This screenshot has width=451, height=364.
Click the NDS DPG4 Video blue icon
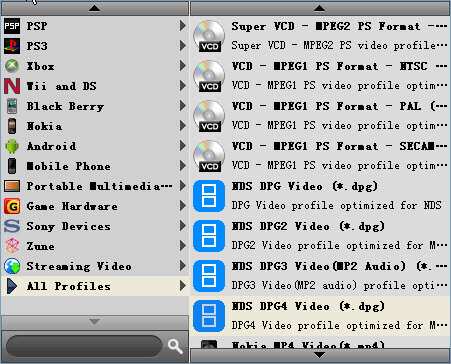(x=209, y=316)
